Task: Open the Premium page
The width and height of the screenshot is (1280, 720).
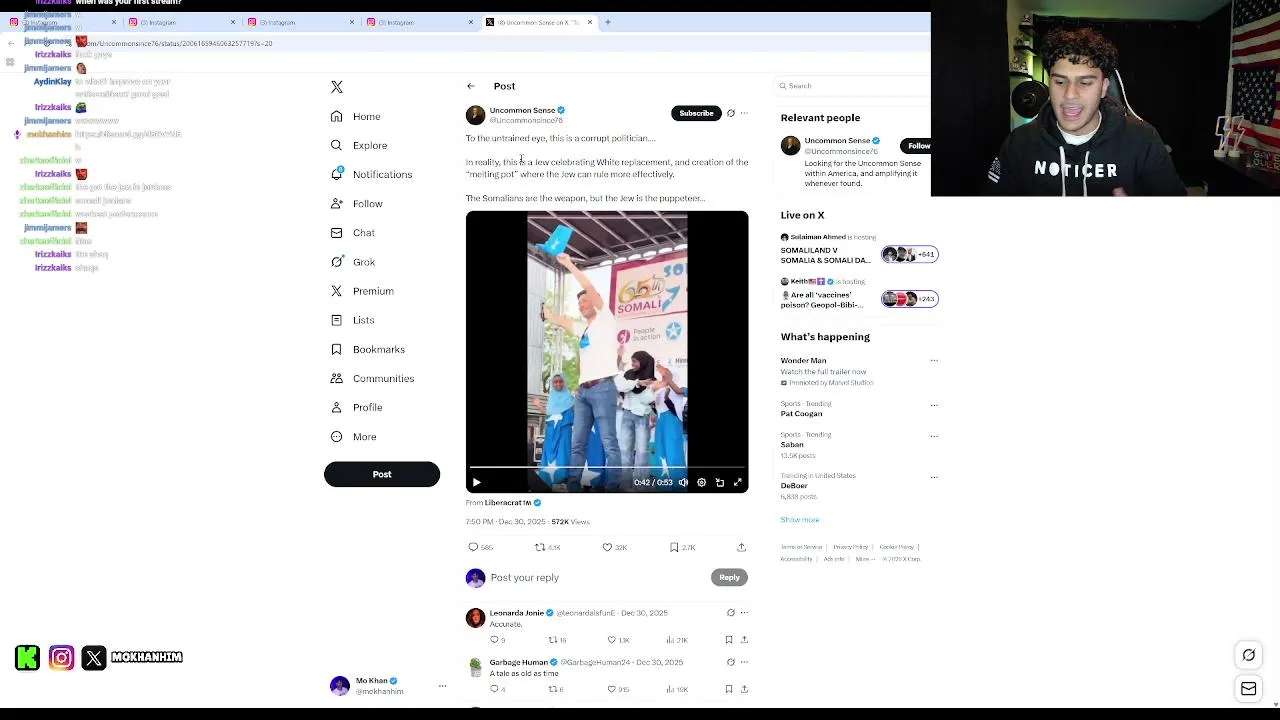Action: coord(361,291)
